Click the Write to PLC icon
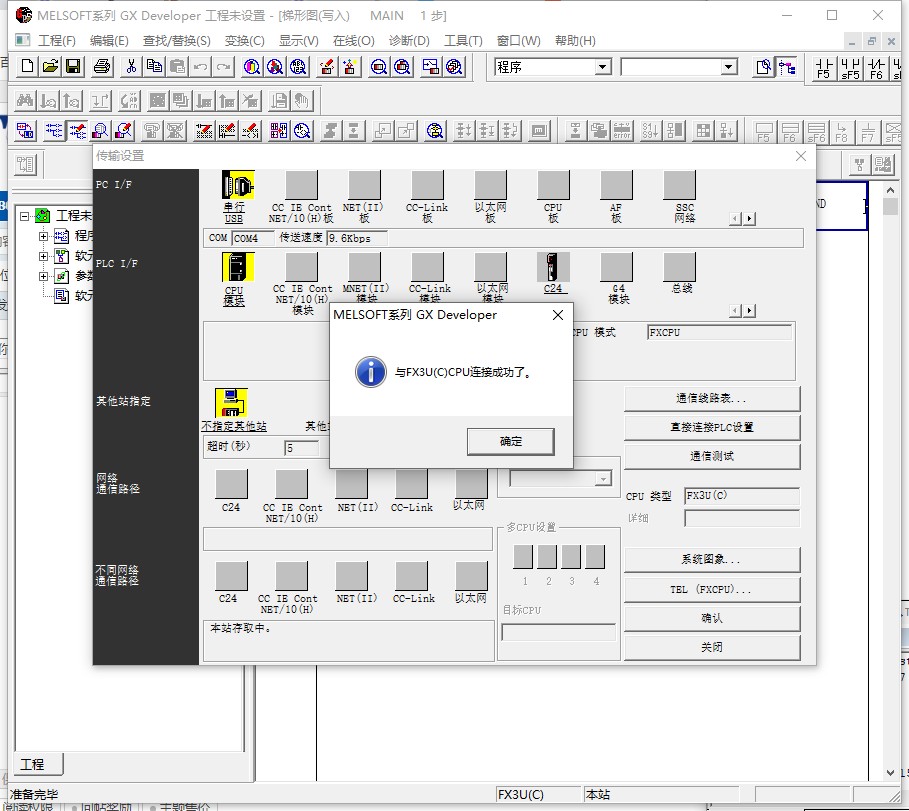This screenshot has width=909, height=811. click(327, 67)
